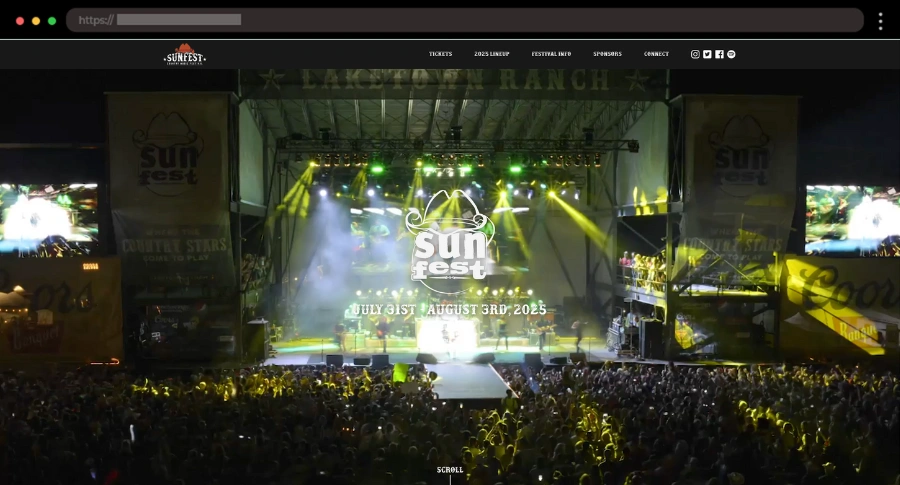Open the Tickets menu item
Image resolution: width=900 pixels, height=485 pixels.
coord(440,54)
